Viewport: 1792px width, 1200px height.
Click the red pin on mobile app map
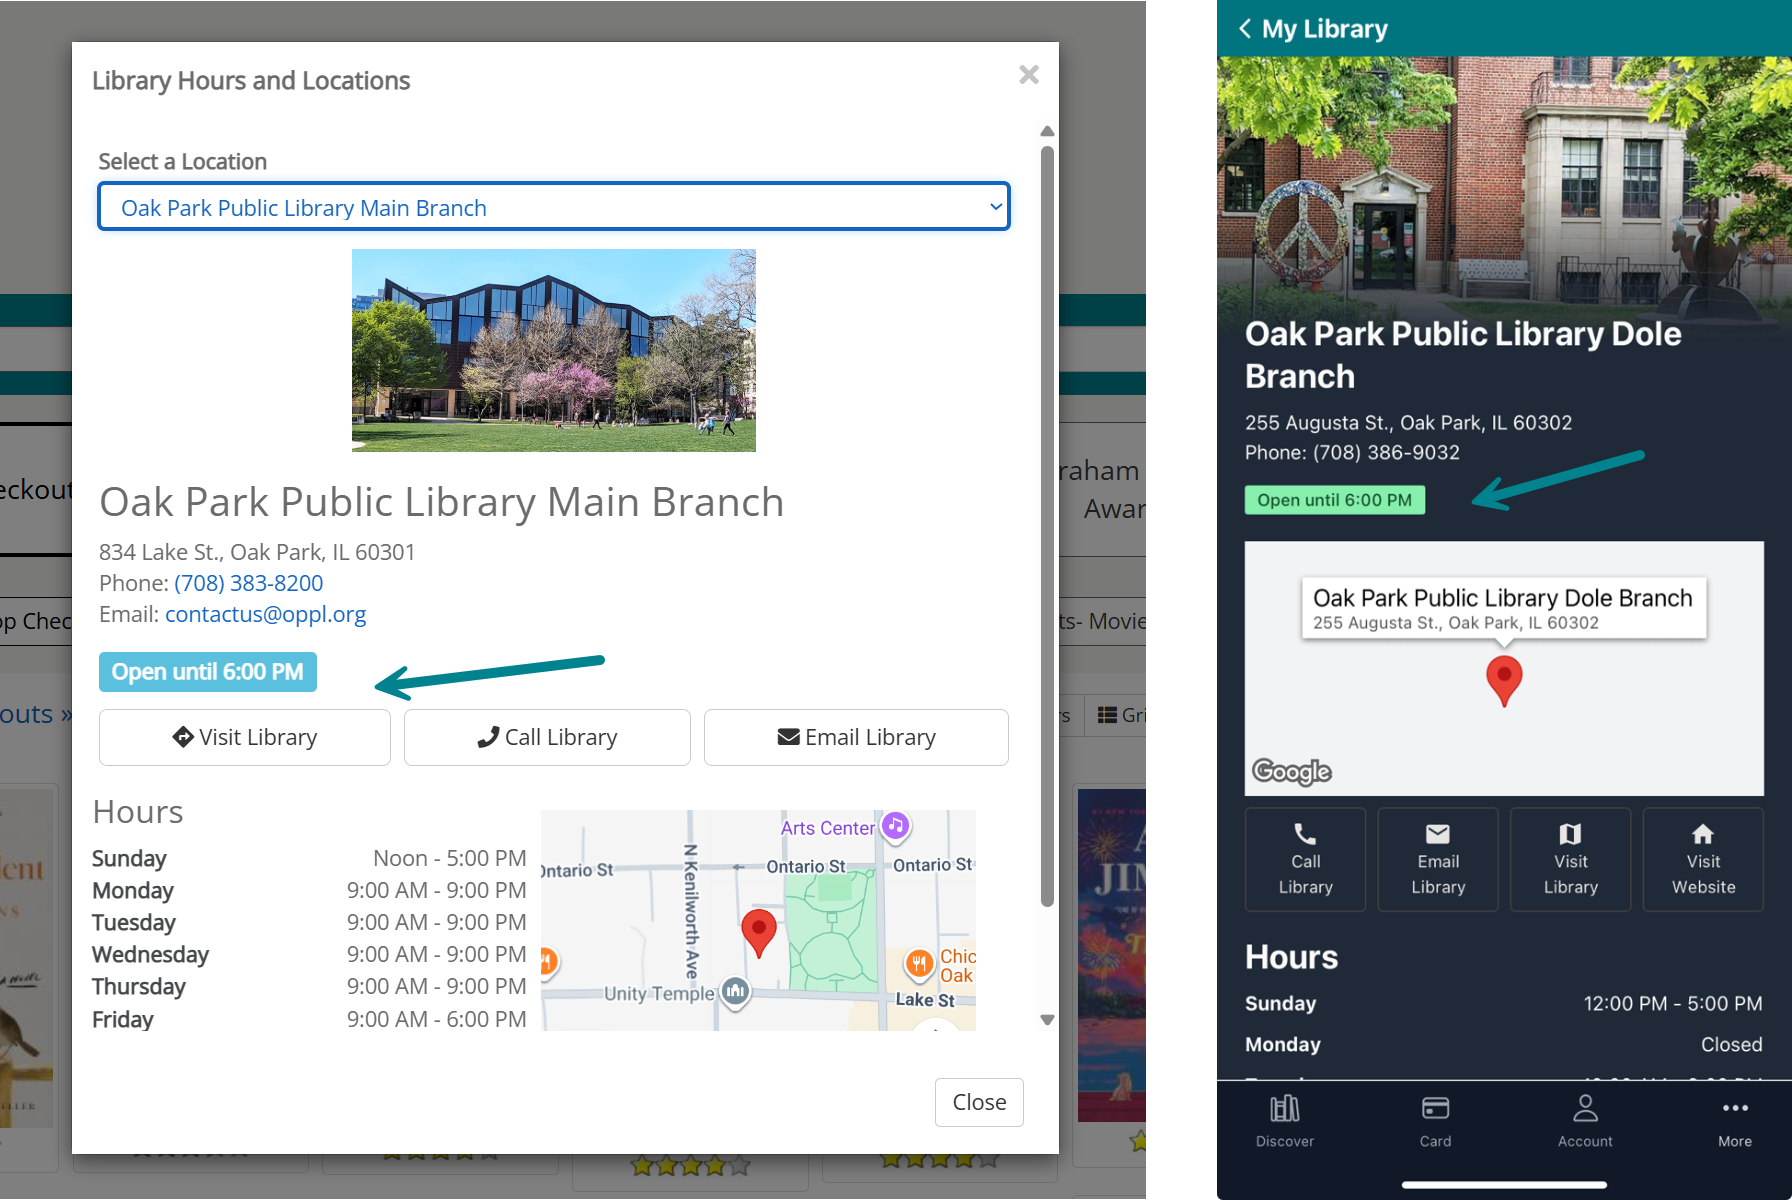(x=1504, y=680)
